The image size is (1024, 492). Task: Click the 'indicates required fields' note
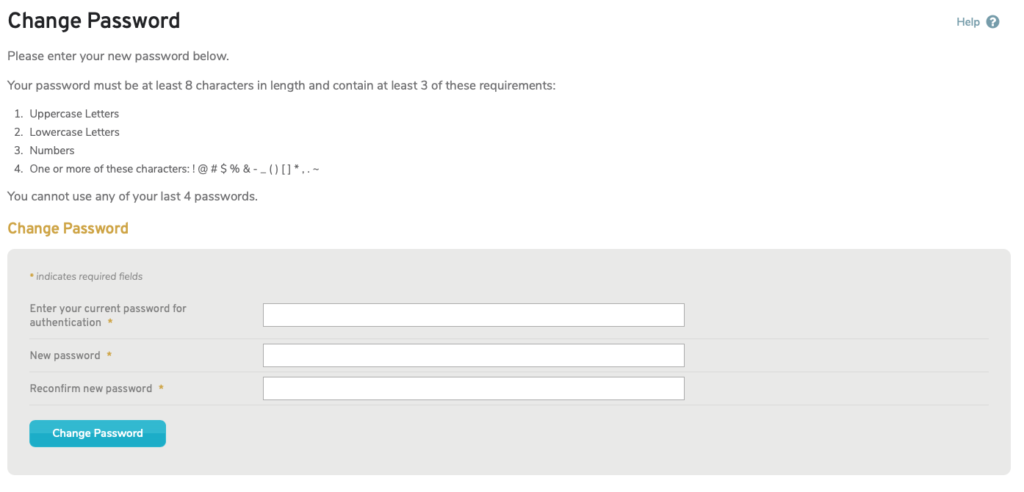(89, 276)
